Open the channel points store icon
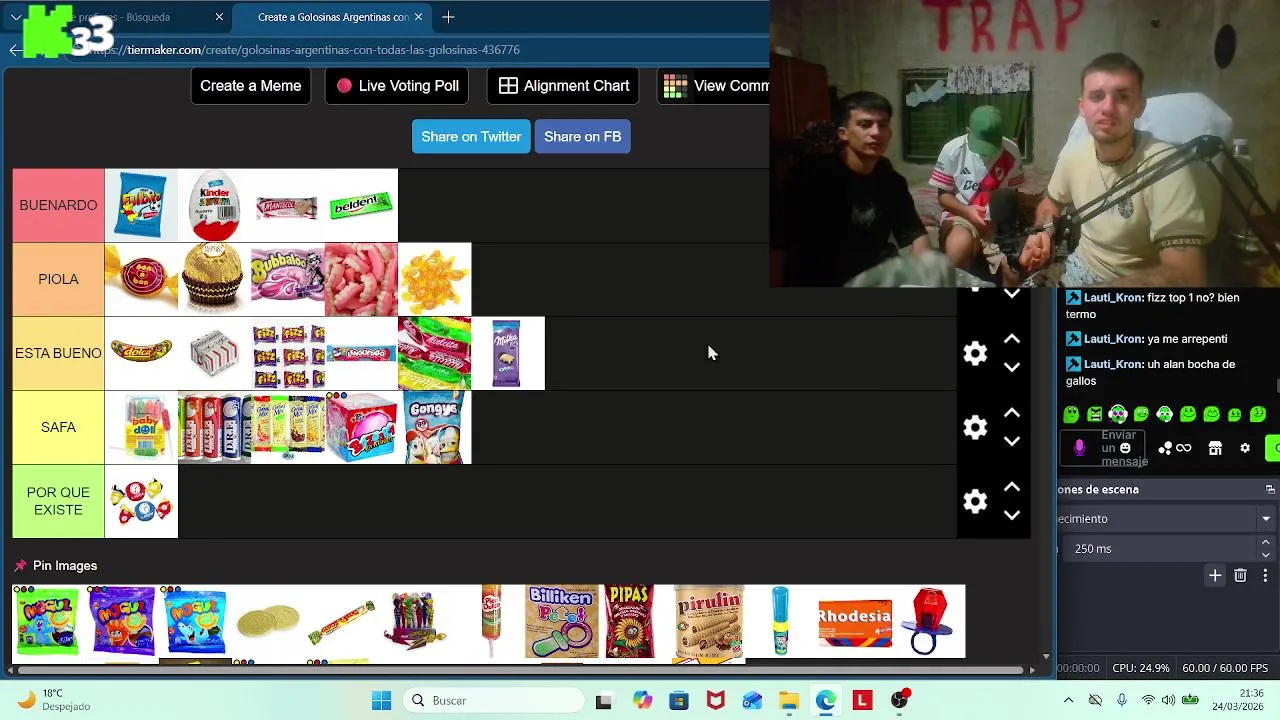 pos(1215,448)
